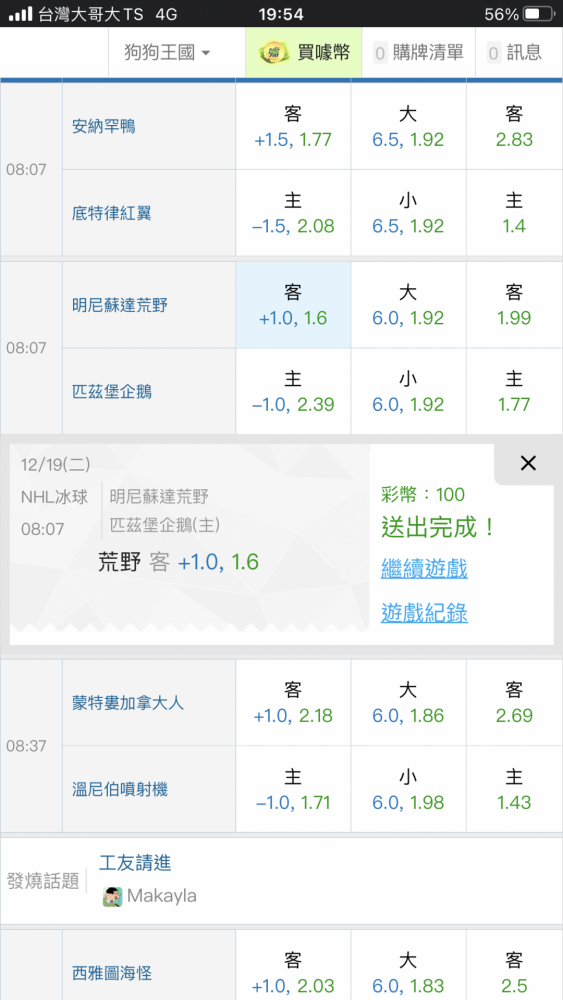Select 安納罕鴨 客 +1.5, 1.77 spread
Image resolution: width=563 pixels, height=1000 pixels.
click(x=293, y=126)
